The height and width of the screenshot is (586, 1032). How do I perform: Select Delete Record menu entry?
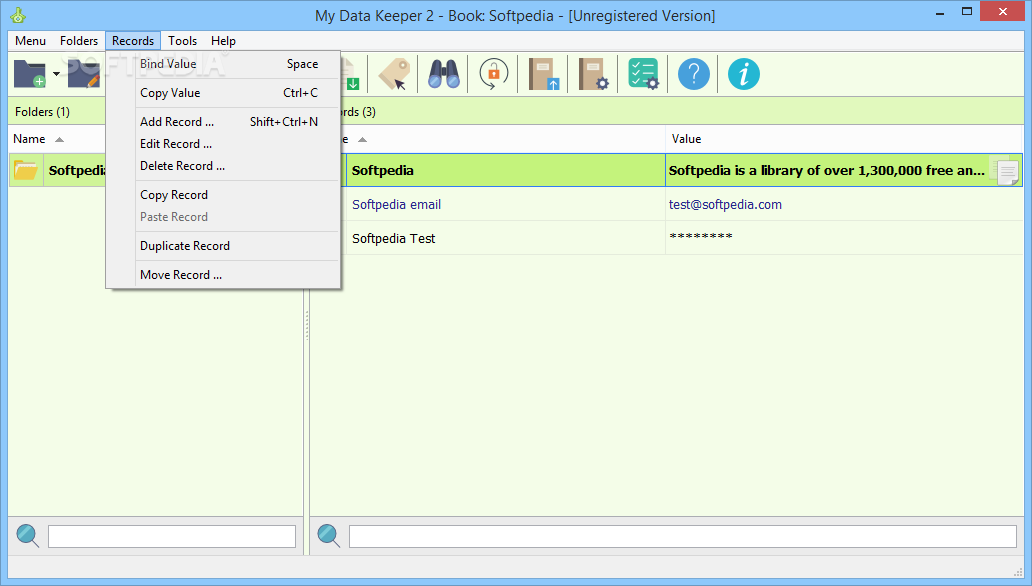pyautogui.click(x=223, y=166)
